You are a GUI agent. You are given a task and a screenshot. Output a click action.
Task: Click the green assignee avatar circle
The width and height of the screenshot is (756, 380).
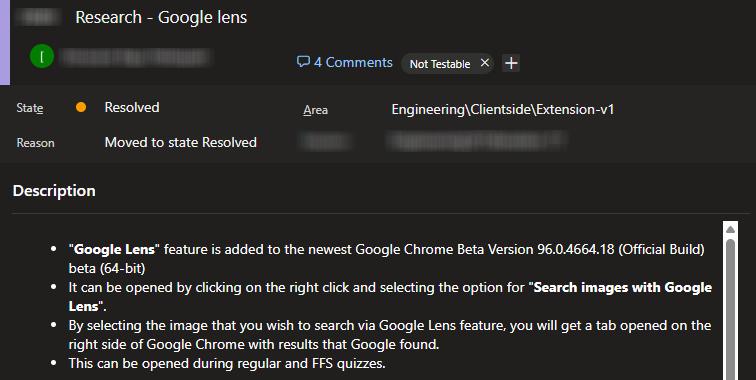tap(42, 56)
